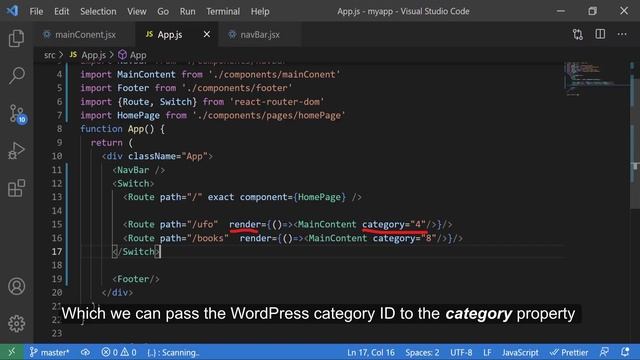This screenshot has width=640, height=360.
Task: Place cursor on the Footer tag line
Action: point(136,279)
